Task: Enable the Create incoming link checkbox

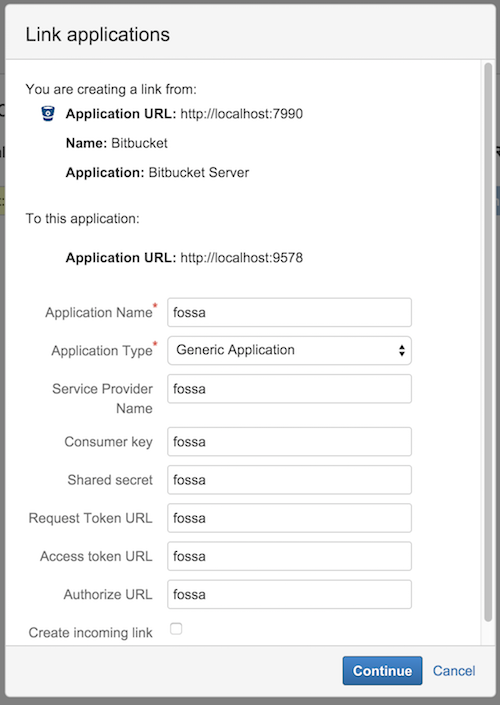Action: (x=176, y=629)
